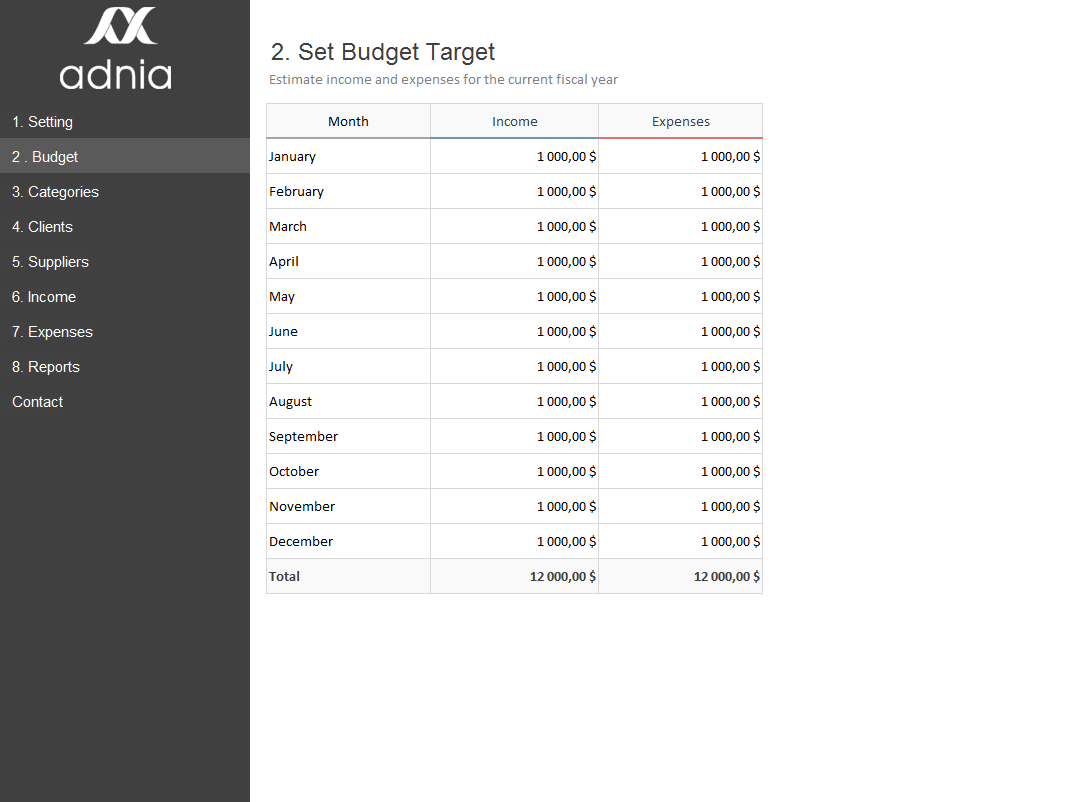Click the April expenses cell
This screenshot has width=1078, height=802.
coord(681,262)
